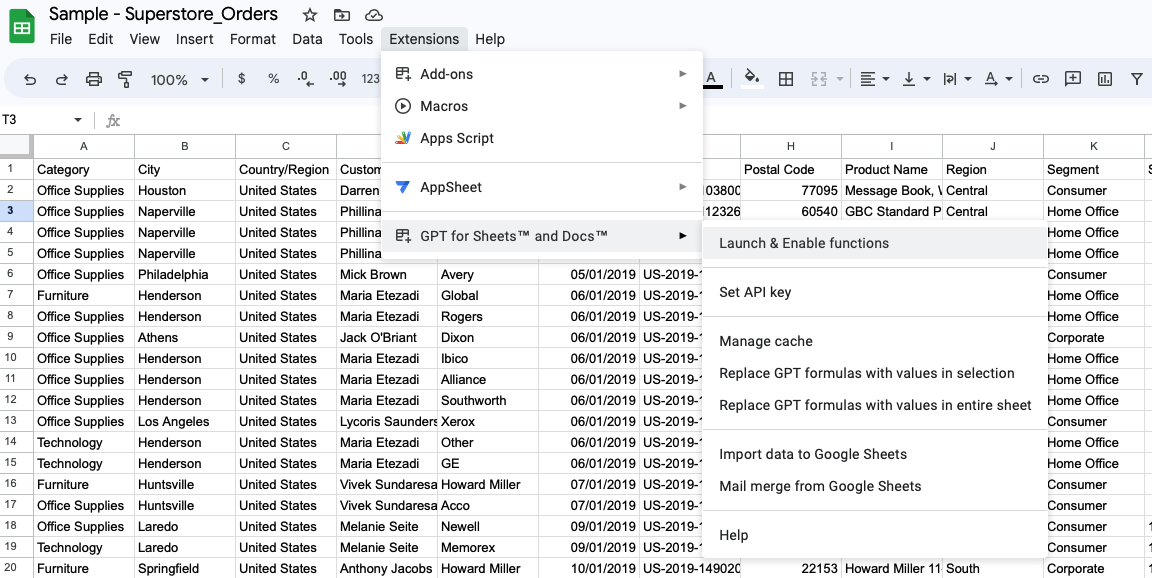Click the print icon

(x=94, y=79)
